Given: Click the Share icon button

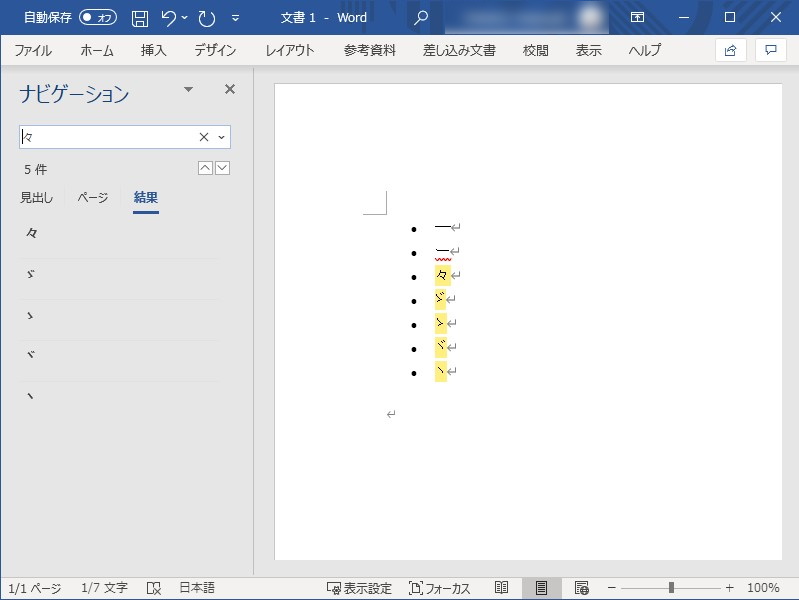Looking at the screenshot, I should (731, 50).
